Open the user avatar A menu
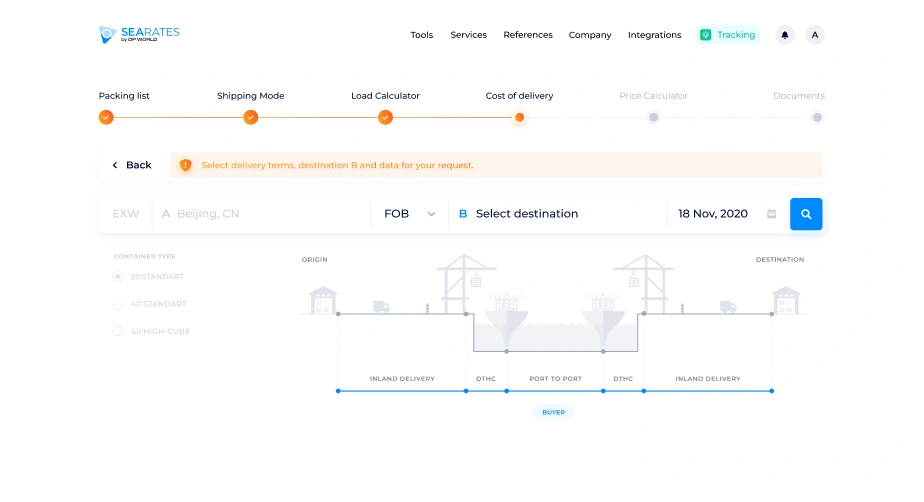924x502 pixels. [x=814, y=35]
